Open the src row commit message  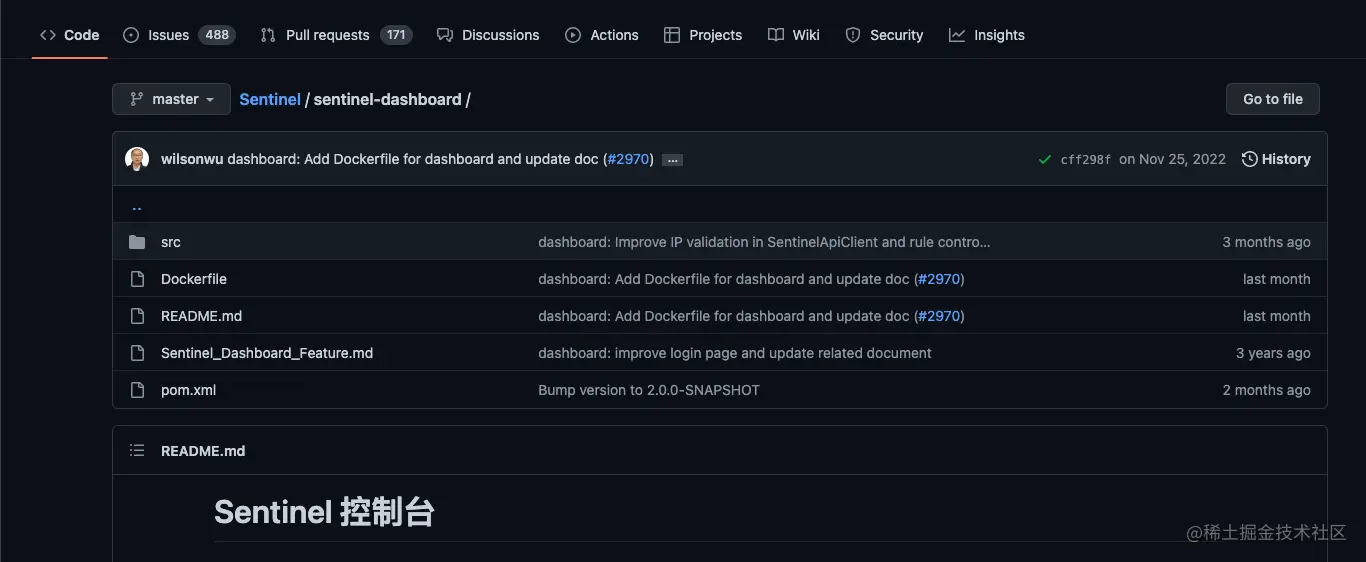pos(764,242)
